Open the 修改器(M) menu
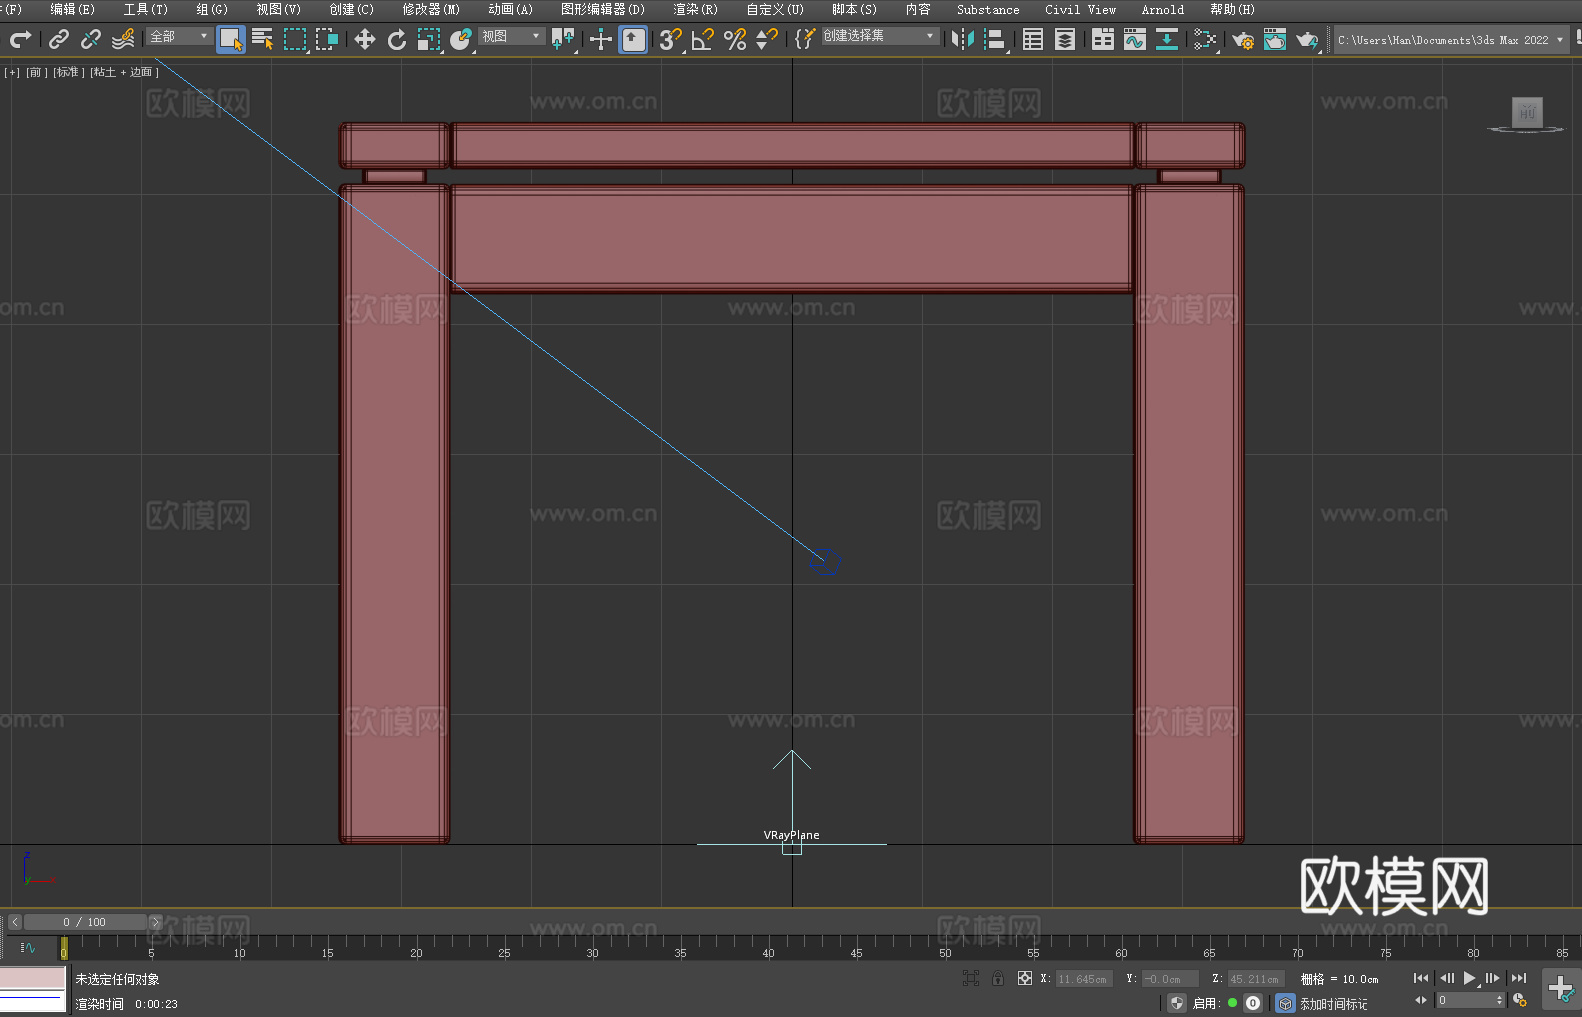 coord(431,9)
